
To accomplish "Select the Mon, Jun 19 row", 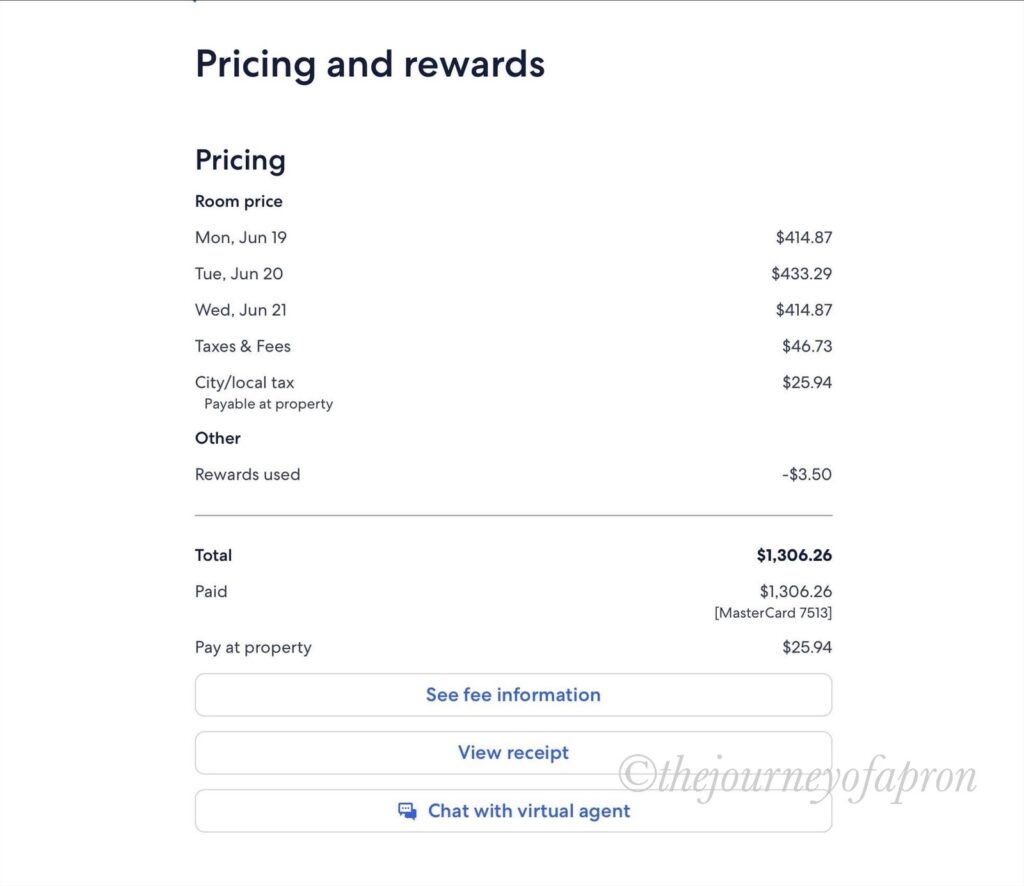I will click(x=513, y=237).
